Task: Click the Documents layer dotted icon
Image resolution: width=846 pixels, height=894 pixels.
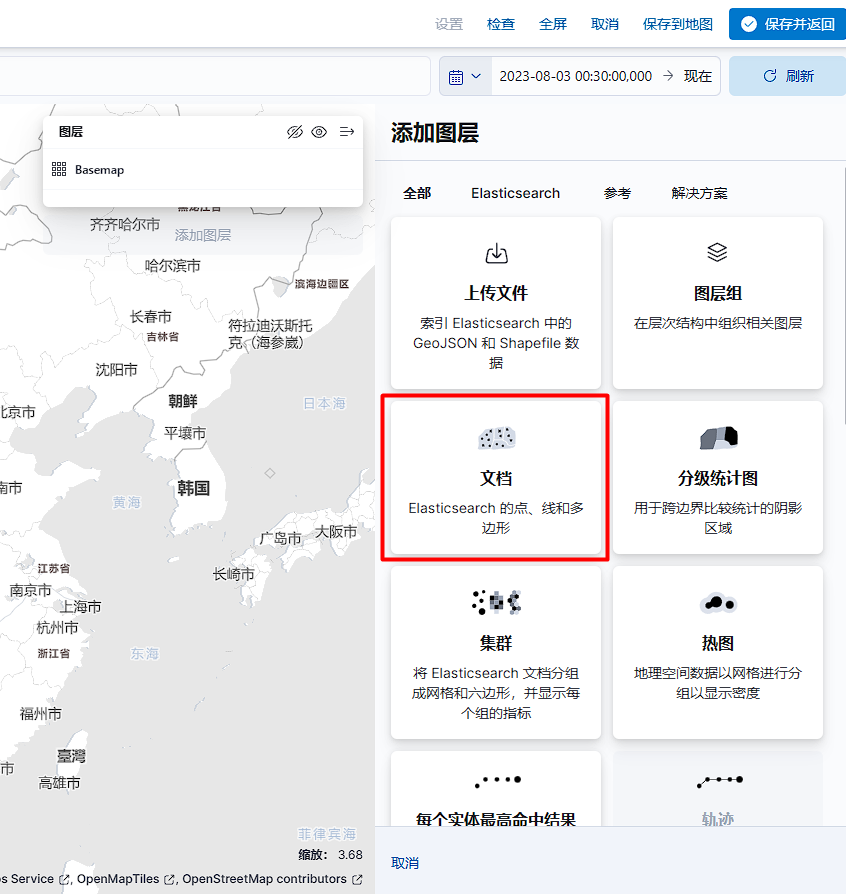Action: click(496, 437)
